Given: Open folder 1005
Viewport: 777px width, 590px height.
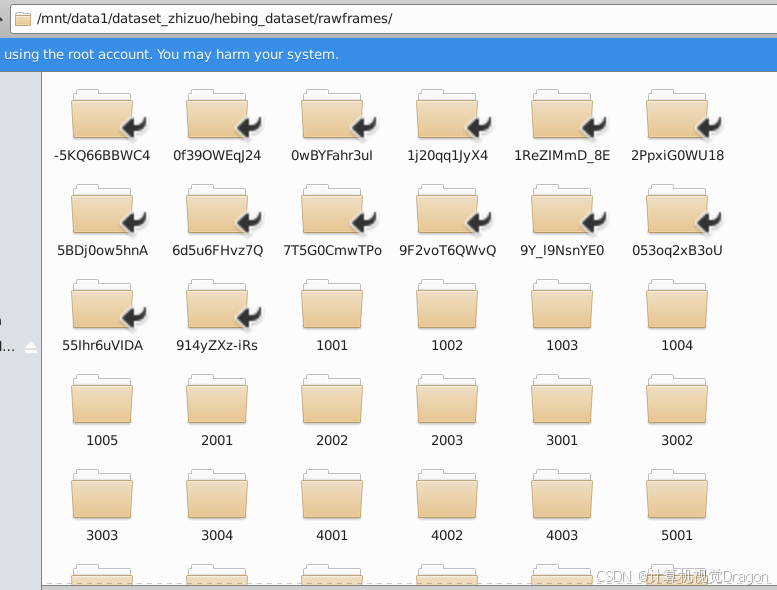Looking at the screenshot, I should coord(102,399).
